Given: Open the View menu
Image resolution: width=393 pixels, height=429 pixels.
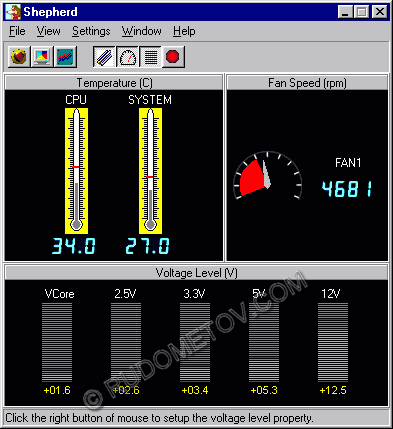Looking at the screenshot, I should pyautogui.click(x=49, y=31).
